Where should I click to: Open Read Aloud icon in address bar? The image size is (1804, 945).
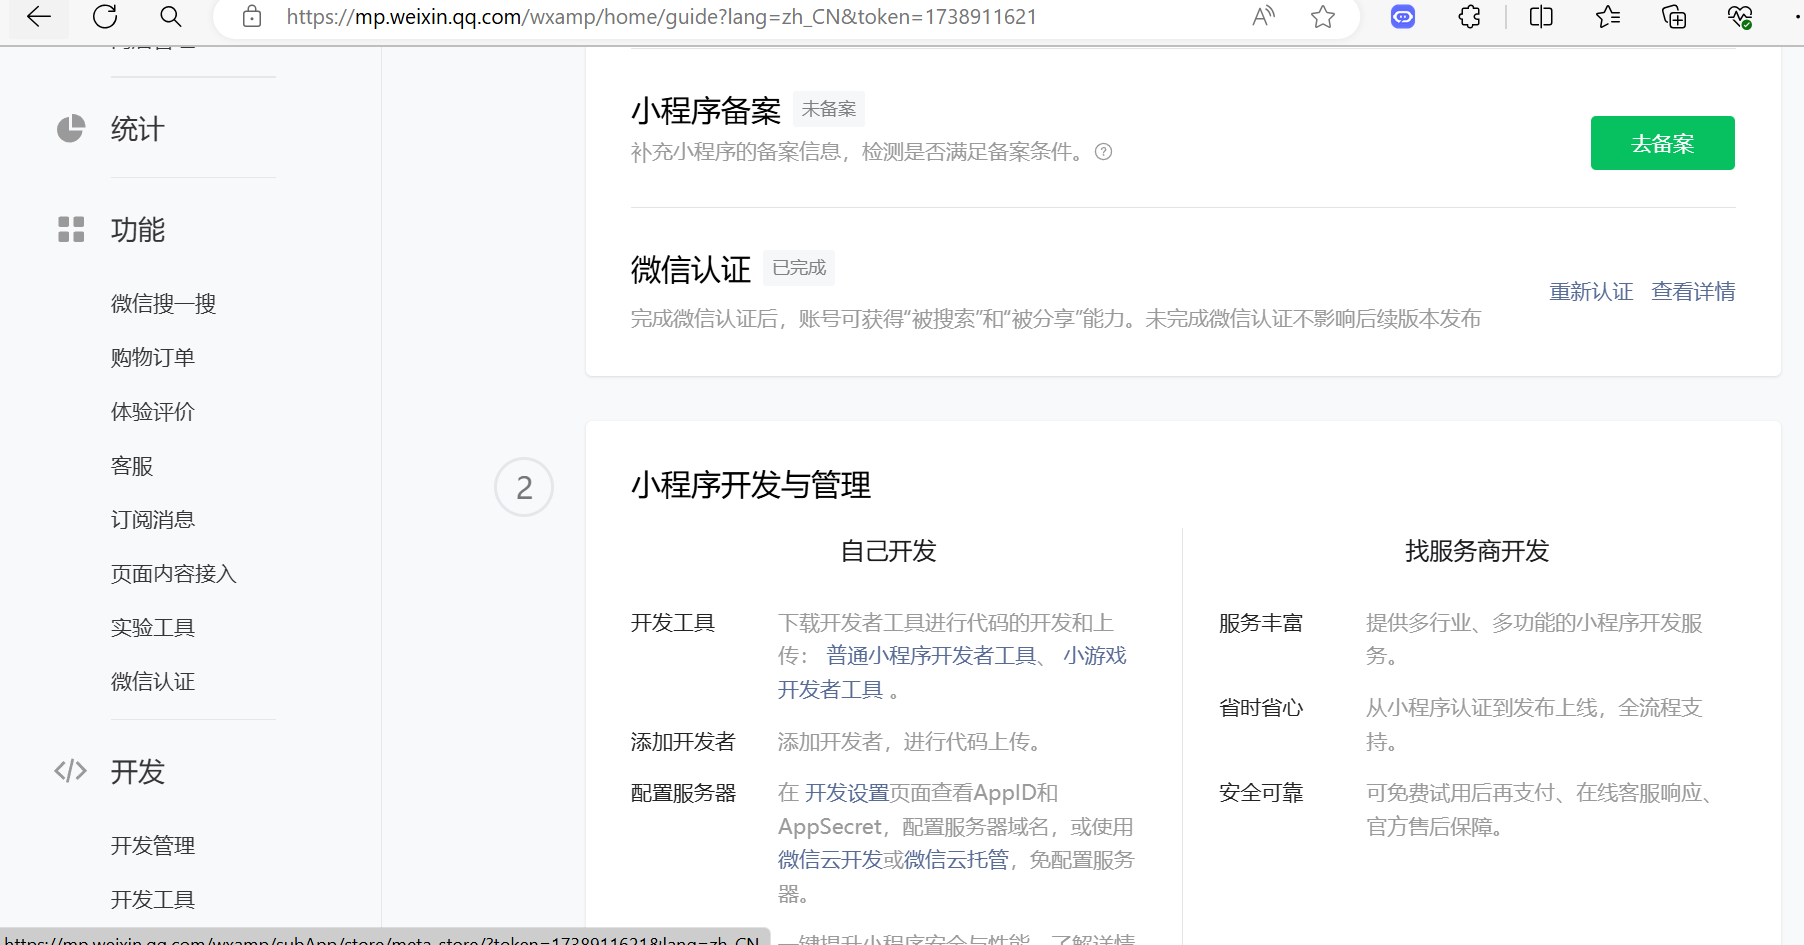click(1264, 16)
